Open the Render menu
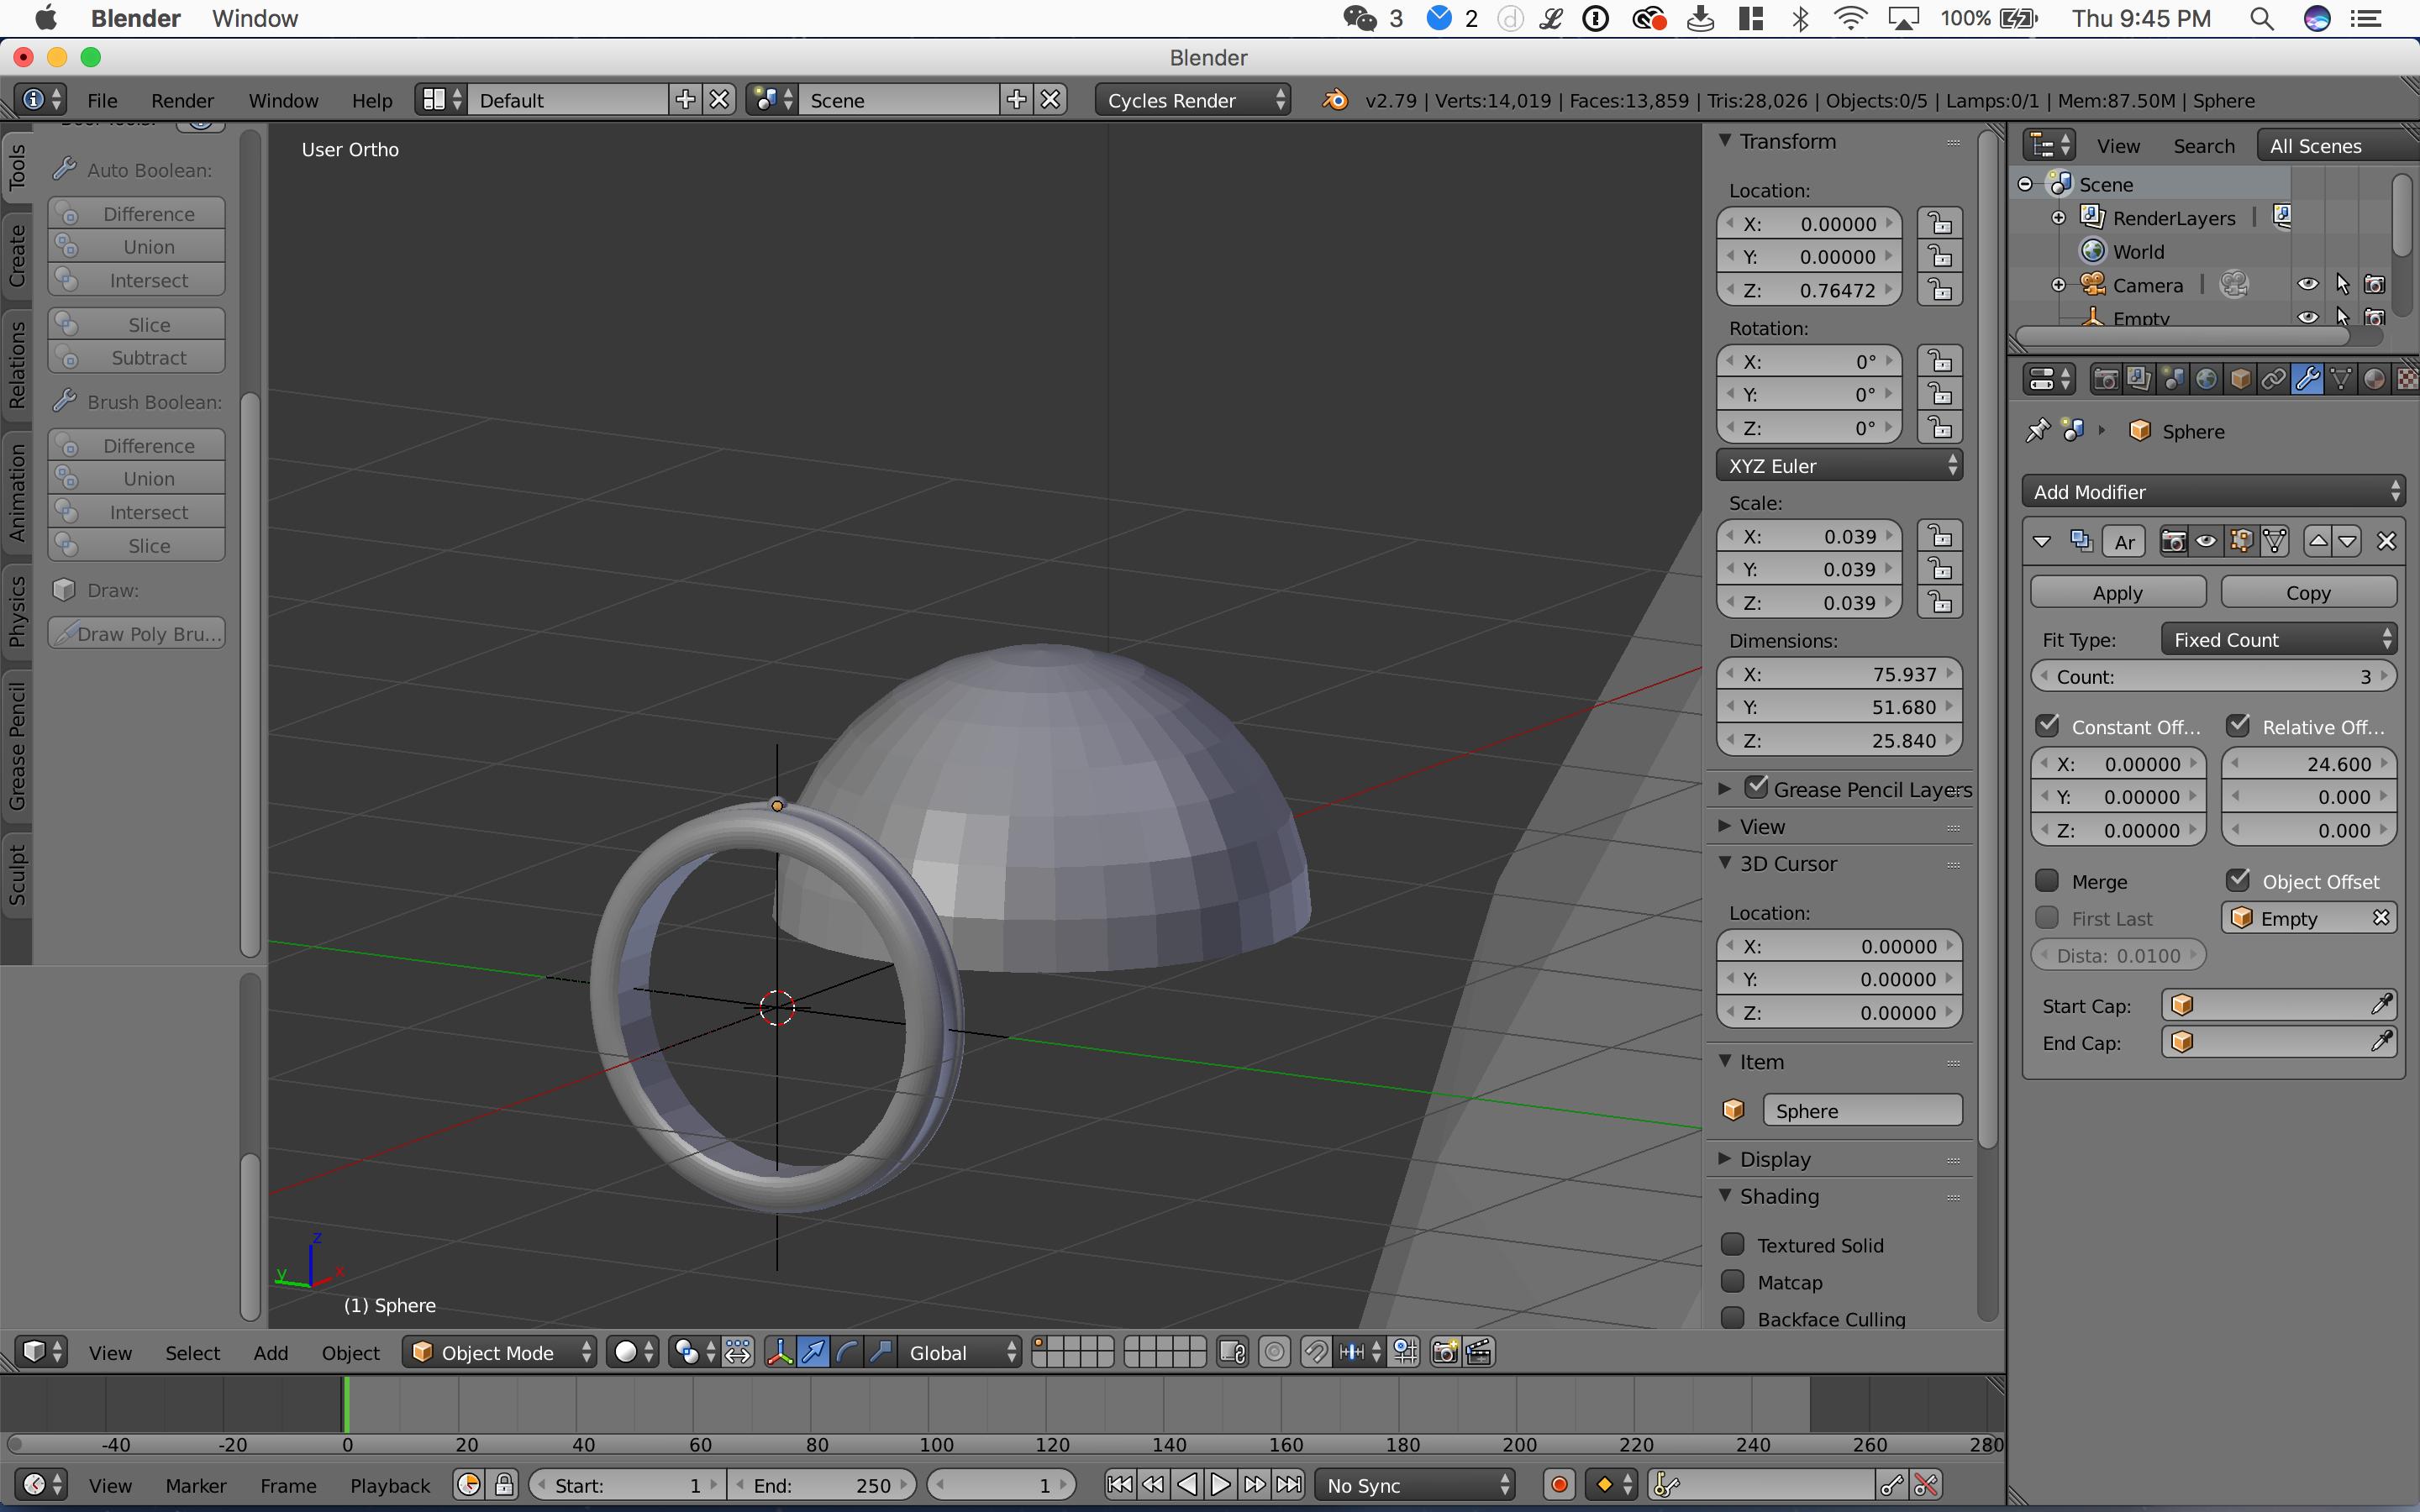The height and width of the screenshot is (1512, 2420). tap(182, 100)
